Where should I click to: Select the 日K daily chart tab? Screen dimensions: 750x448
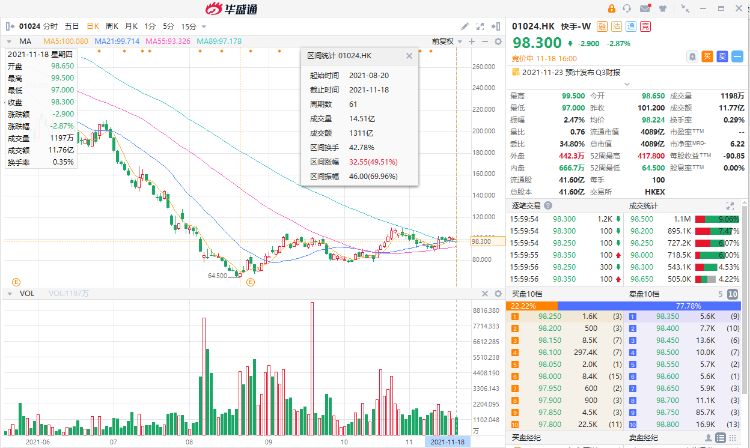pyautogui.click(x=92, y=26)
